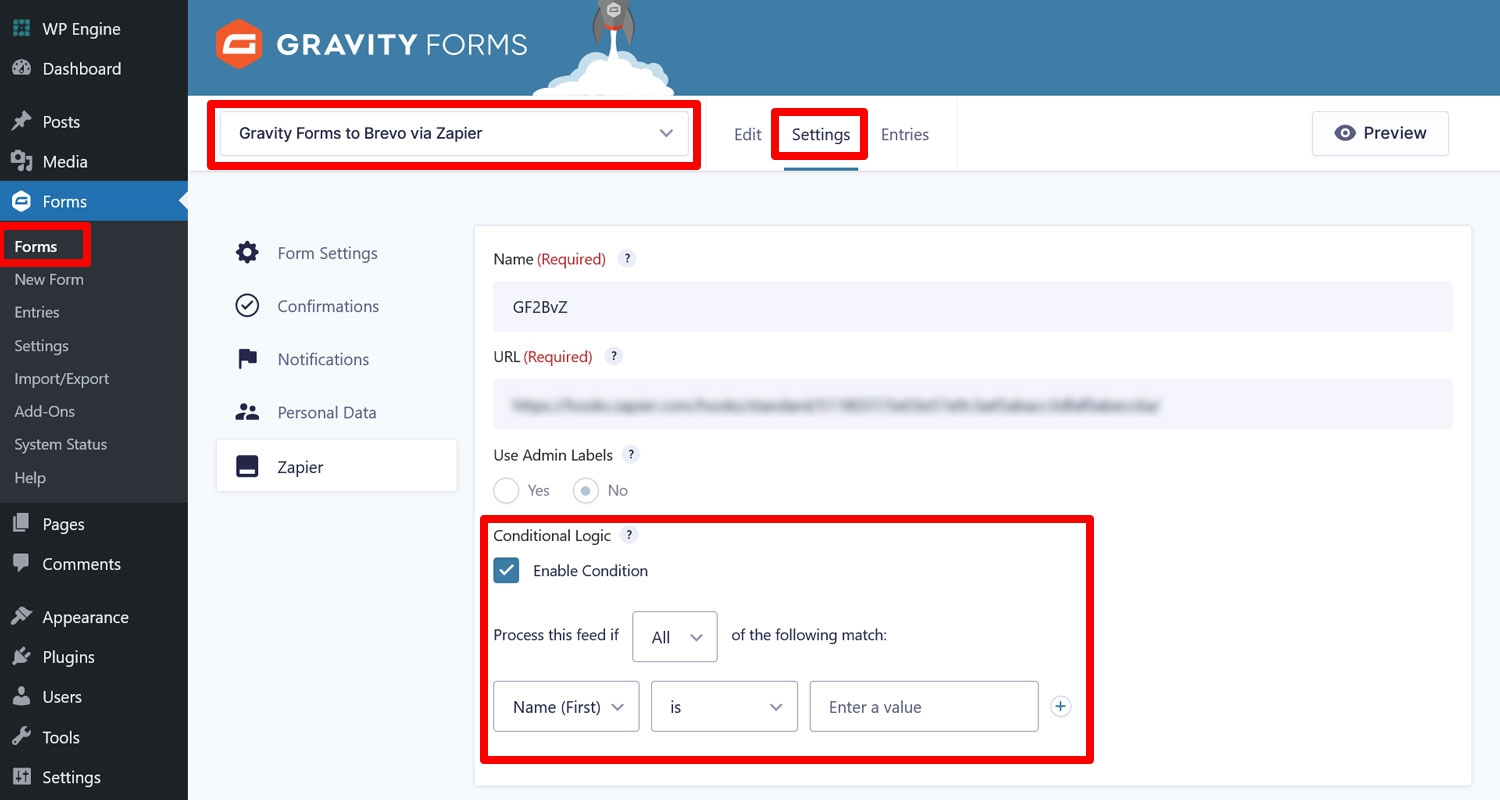Add another condition rule with plus icon
The height and width of the screenshot is (800, 1500).
pyautogui.click(x=1061, y=707)
